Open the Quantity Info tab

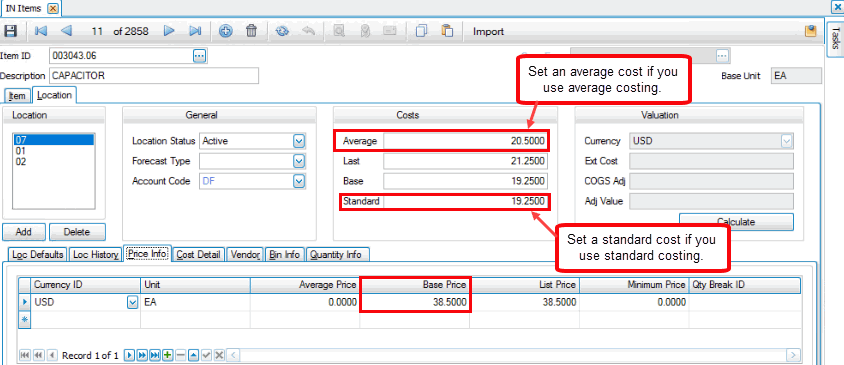point(337,255)
